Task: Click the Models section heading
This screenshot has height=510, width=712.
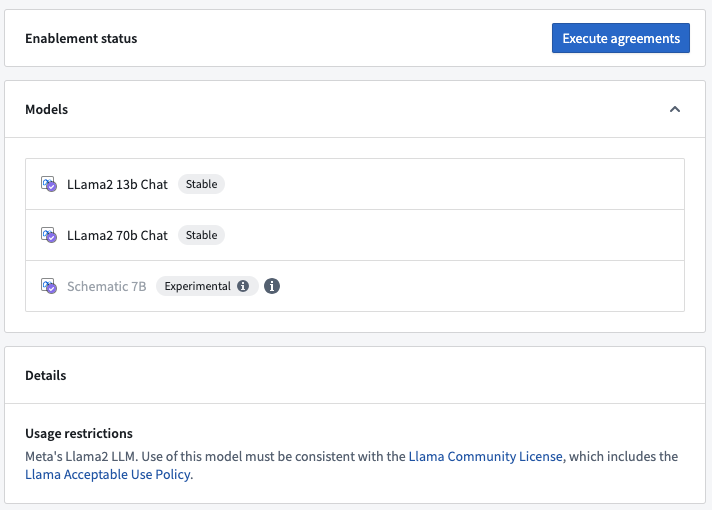Action: coord(46,109)
